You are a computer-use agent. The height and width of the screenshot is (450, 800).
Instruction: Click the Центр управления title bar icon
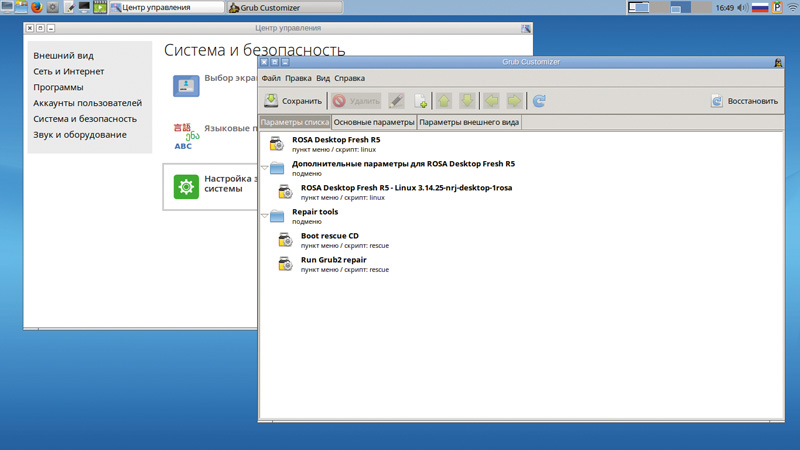coord(526,29)
